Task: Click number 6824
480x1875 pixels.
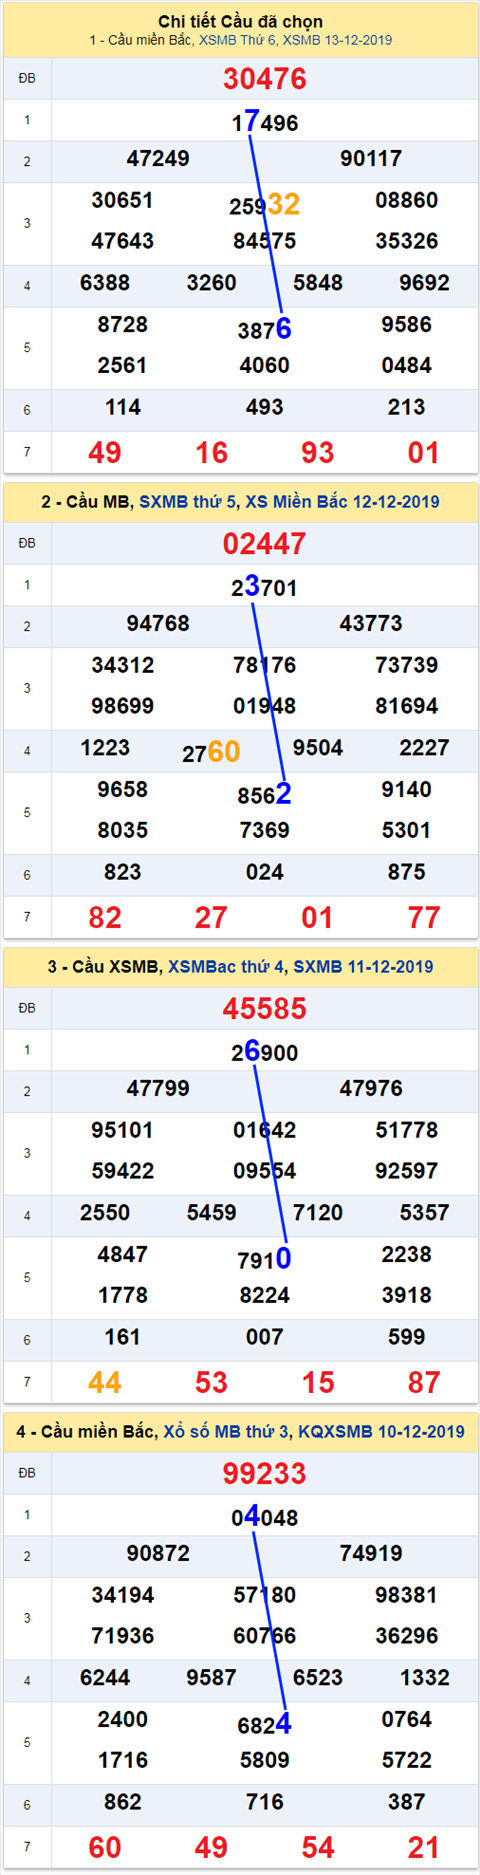Action: 265,1724
